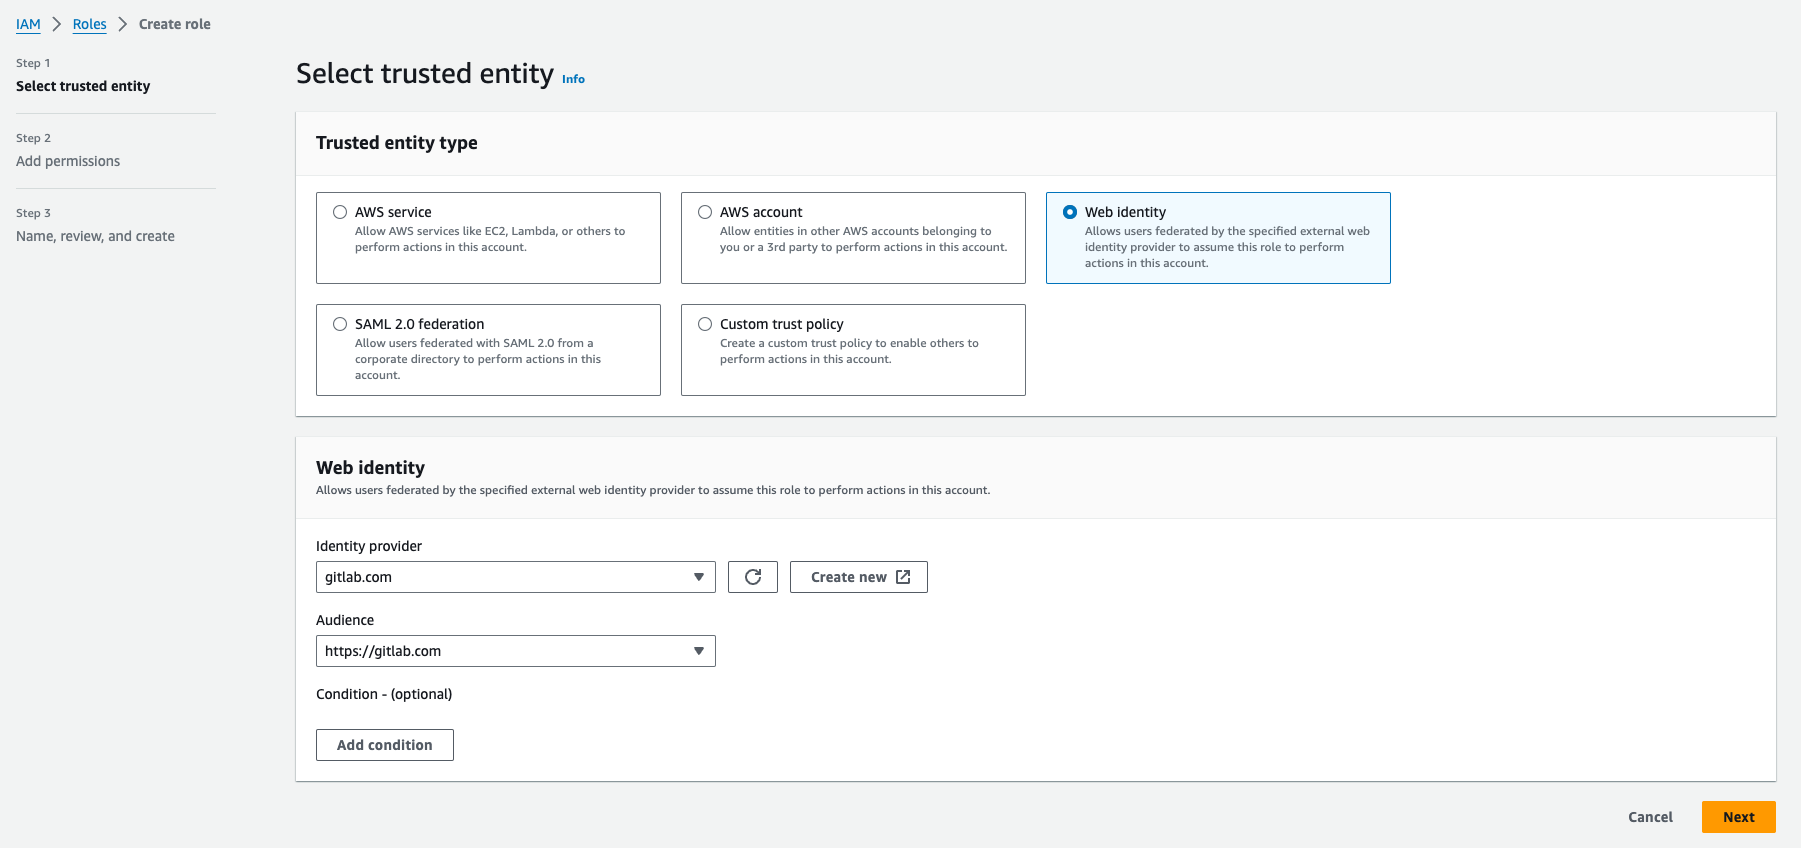Click the AWS account card description text
The height and width of the screenshot is (848, 1801).
pos(864,239)
